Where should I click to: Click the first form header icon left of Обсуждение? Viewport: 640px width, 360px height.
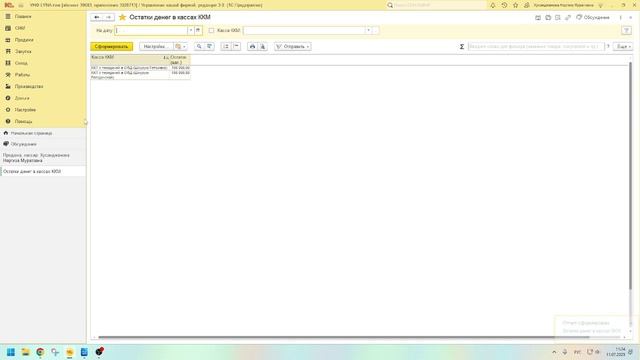pyautogui.click(x=538, y=17)
